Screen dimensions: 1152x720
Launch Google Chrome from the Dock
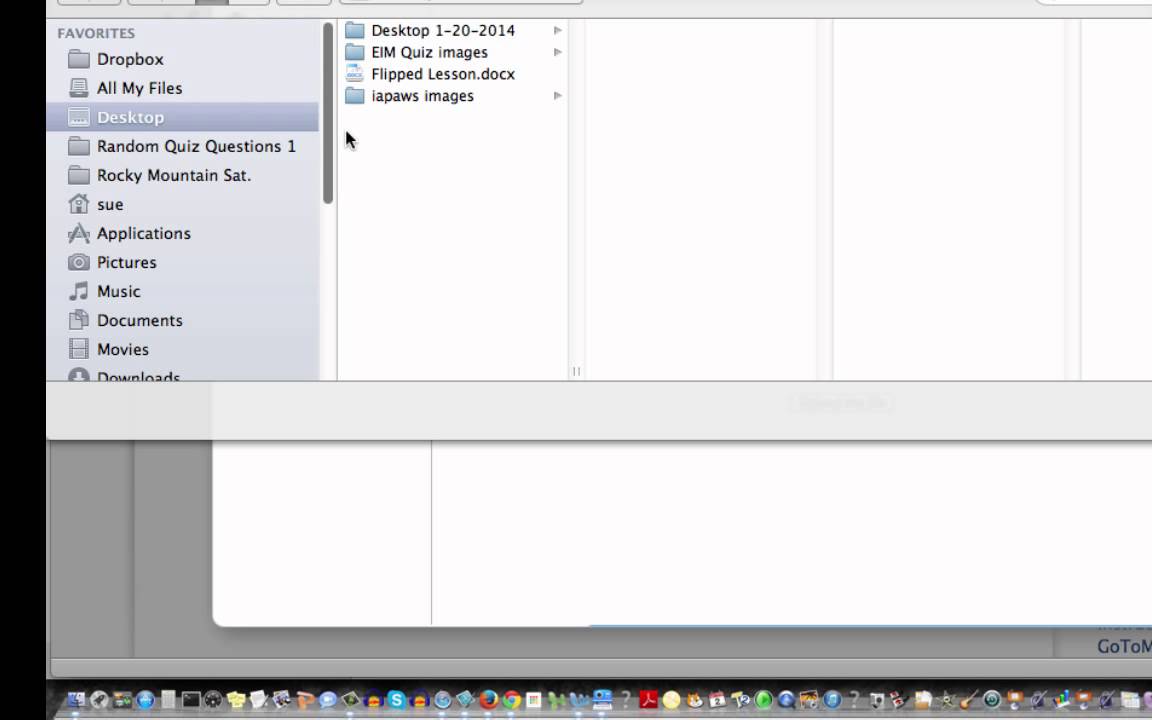(x=512, y=699)
